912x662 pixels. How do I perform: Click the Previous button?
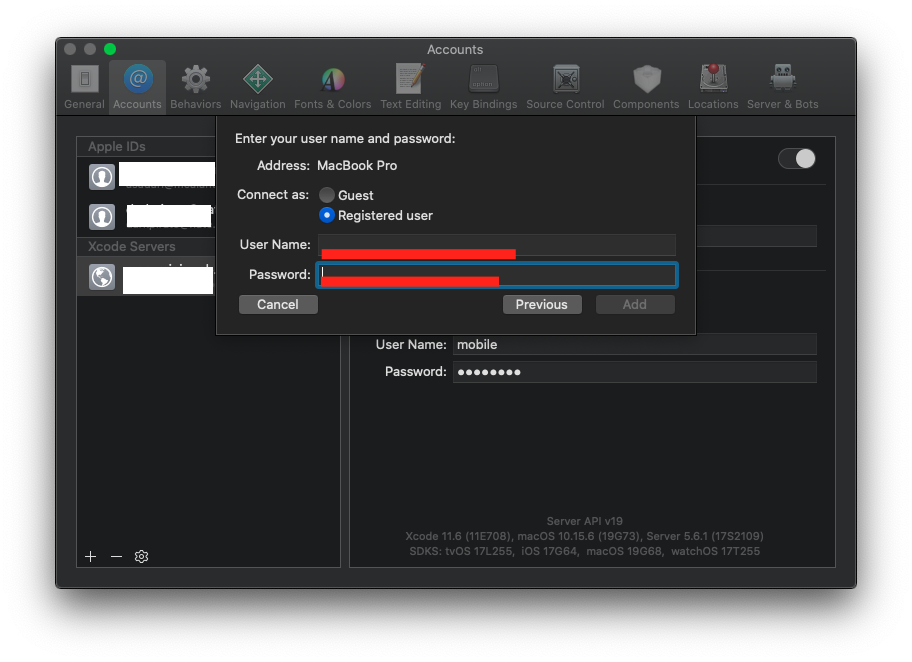point(542,304)
